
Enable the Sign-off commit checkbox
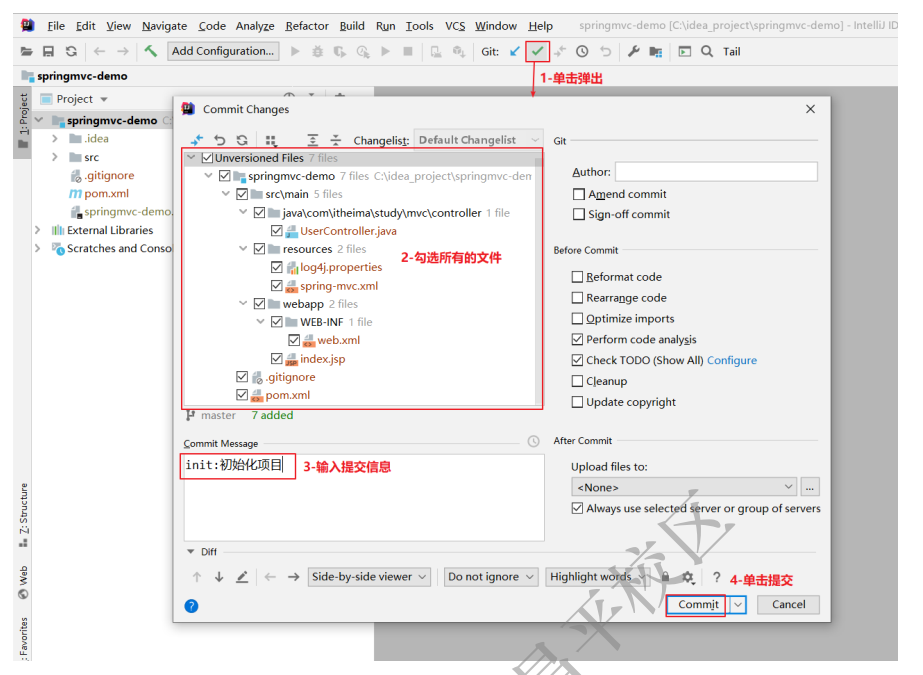[x=579, y=214]
